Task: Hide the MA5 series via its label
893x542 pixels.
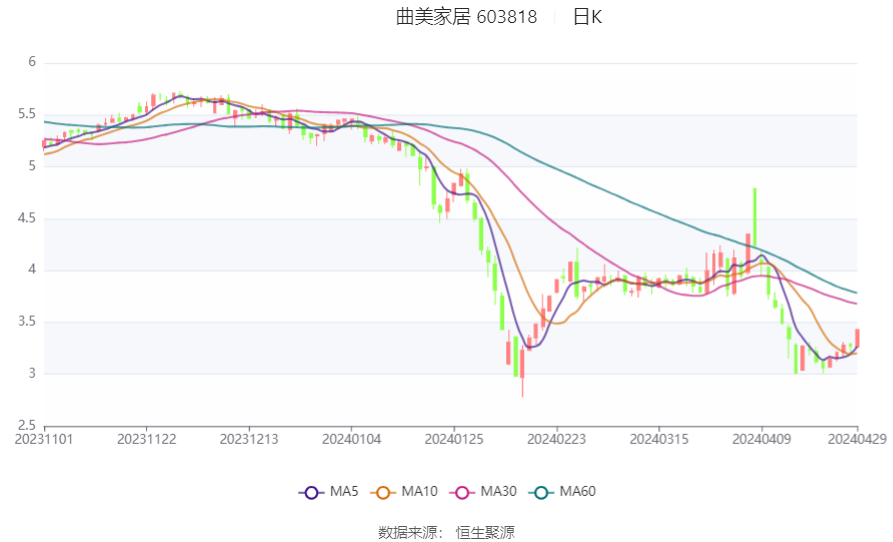Action: pos(344,491)
